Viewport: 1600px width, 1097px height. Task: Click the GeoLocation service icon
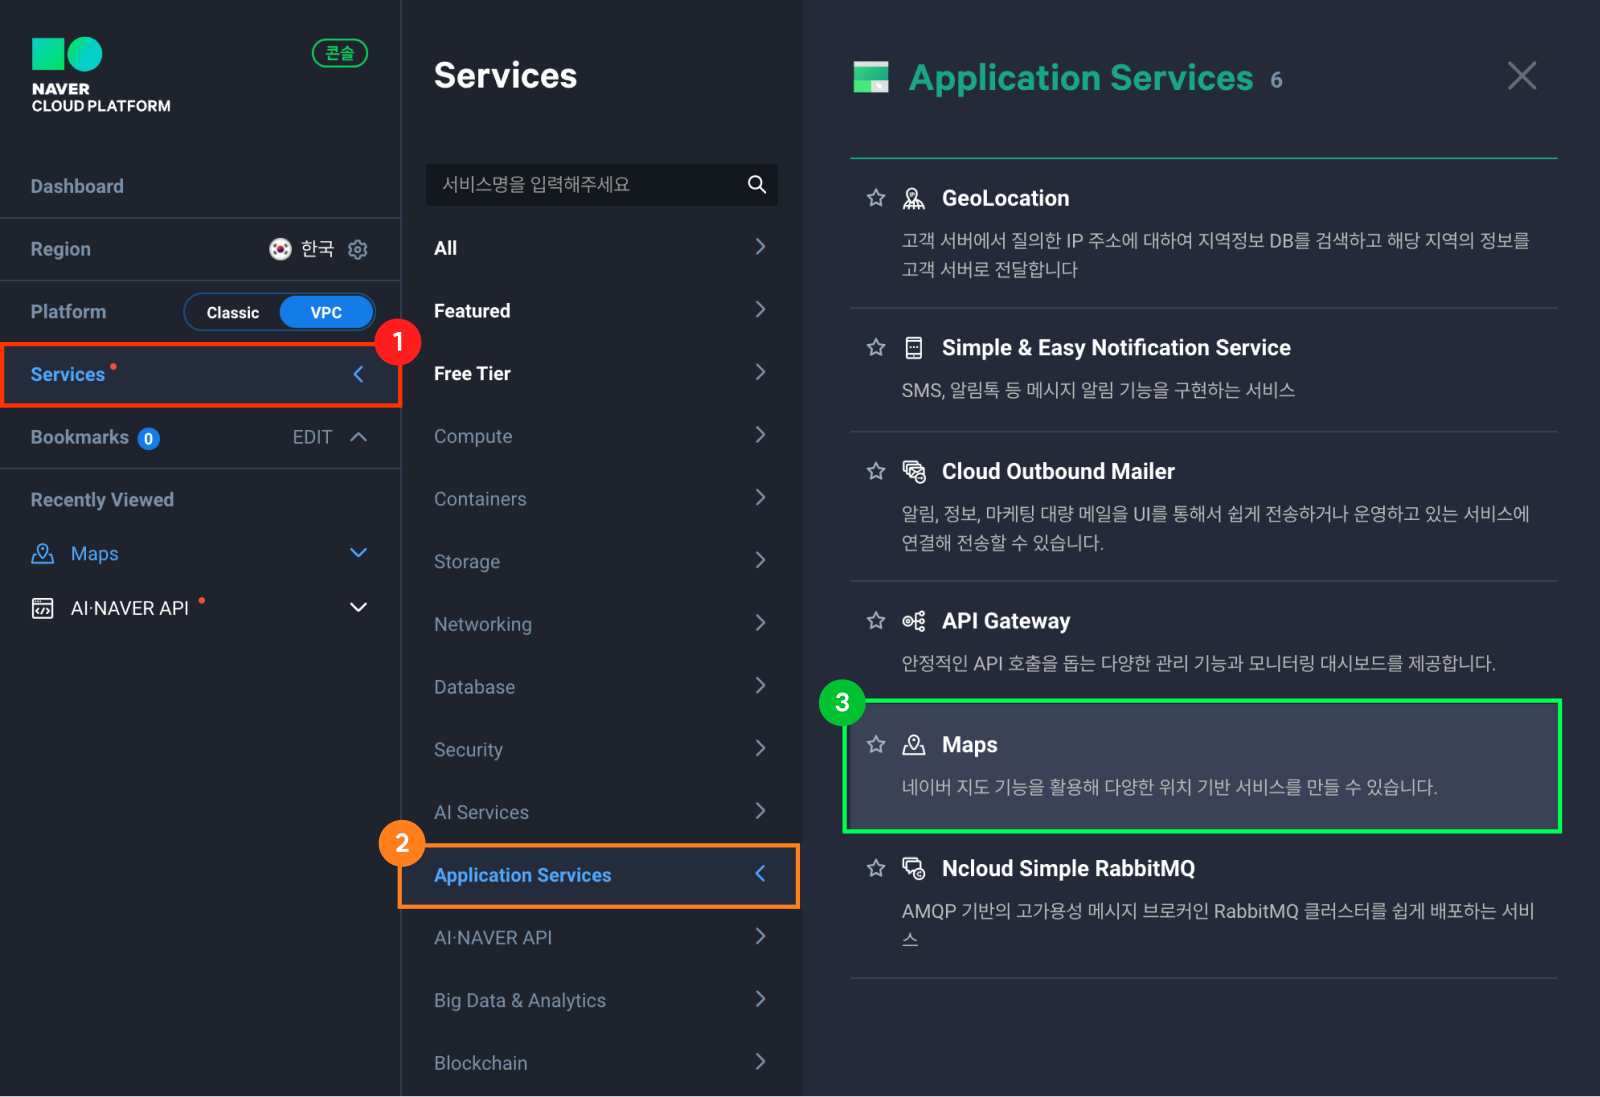(914, 198)
